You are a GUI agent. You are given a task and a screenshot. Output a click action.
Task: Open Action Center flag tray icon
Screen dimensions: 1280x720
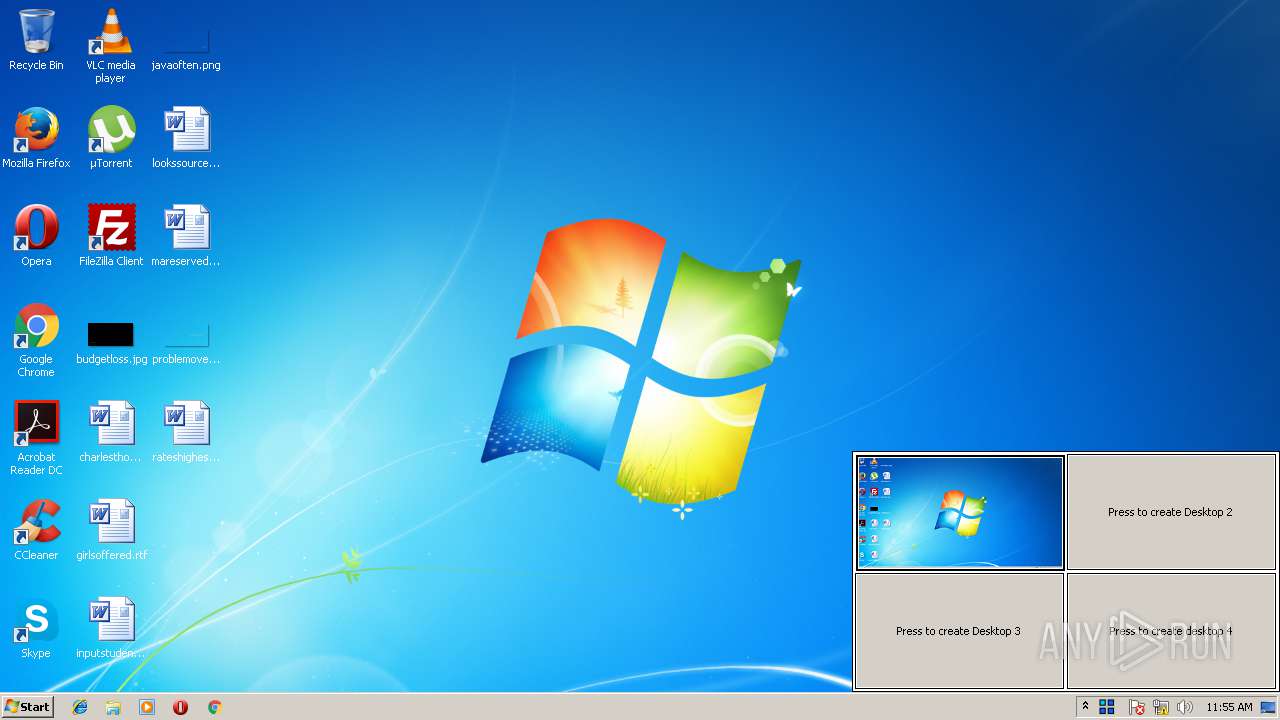coord(1137,707)
